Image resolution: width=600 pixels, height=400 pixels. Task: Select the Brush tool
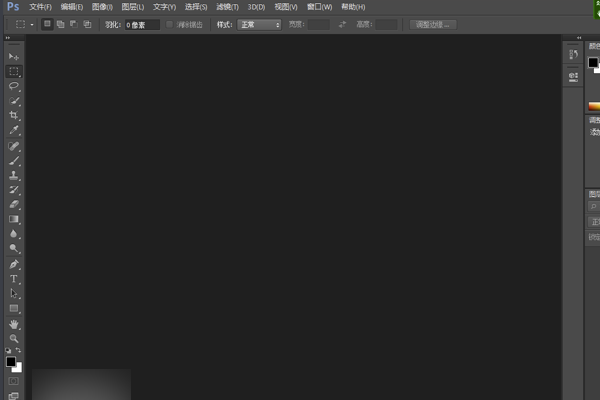pos(14,161)
